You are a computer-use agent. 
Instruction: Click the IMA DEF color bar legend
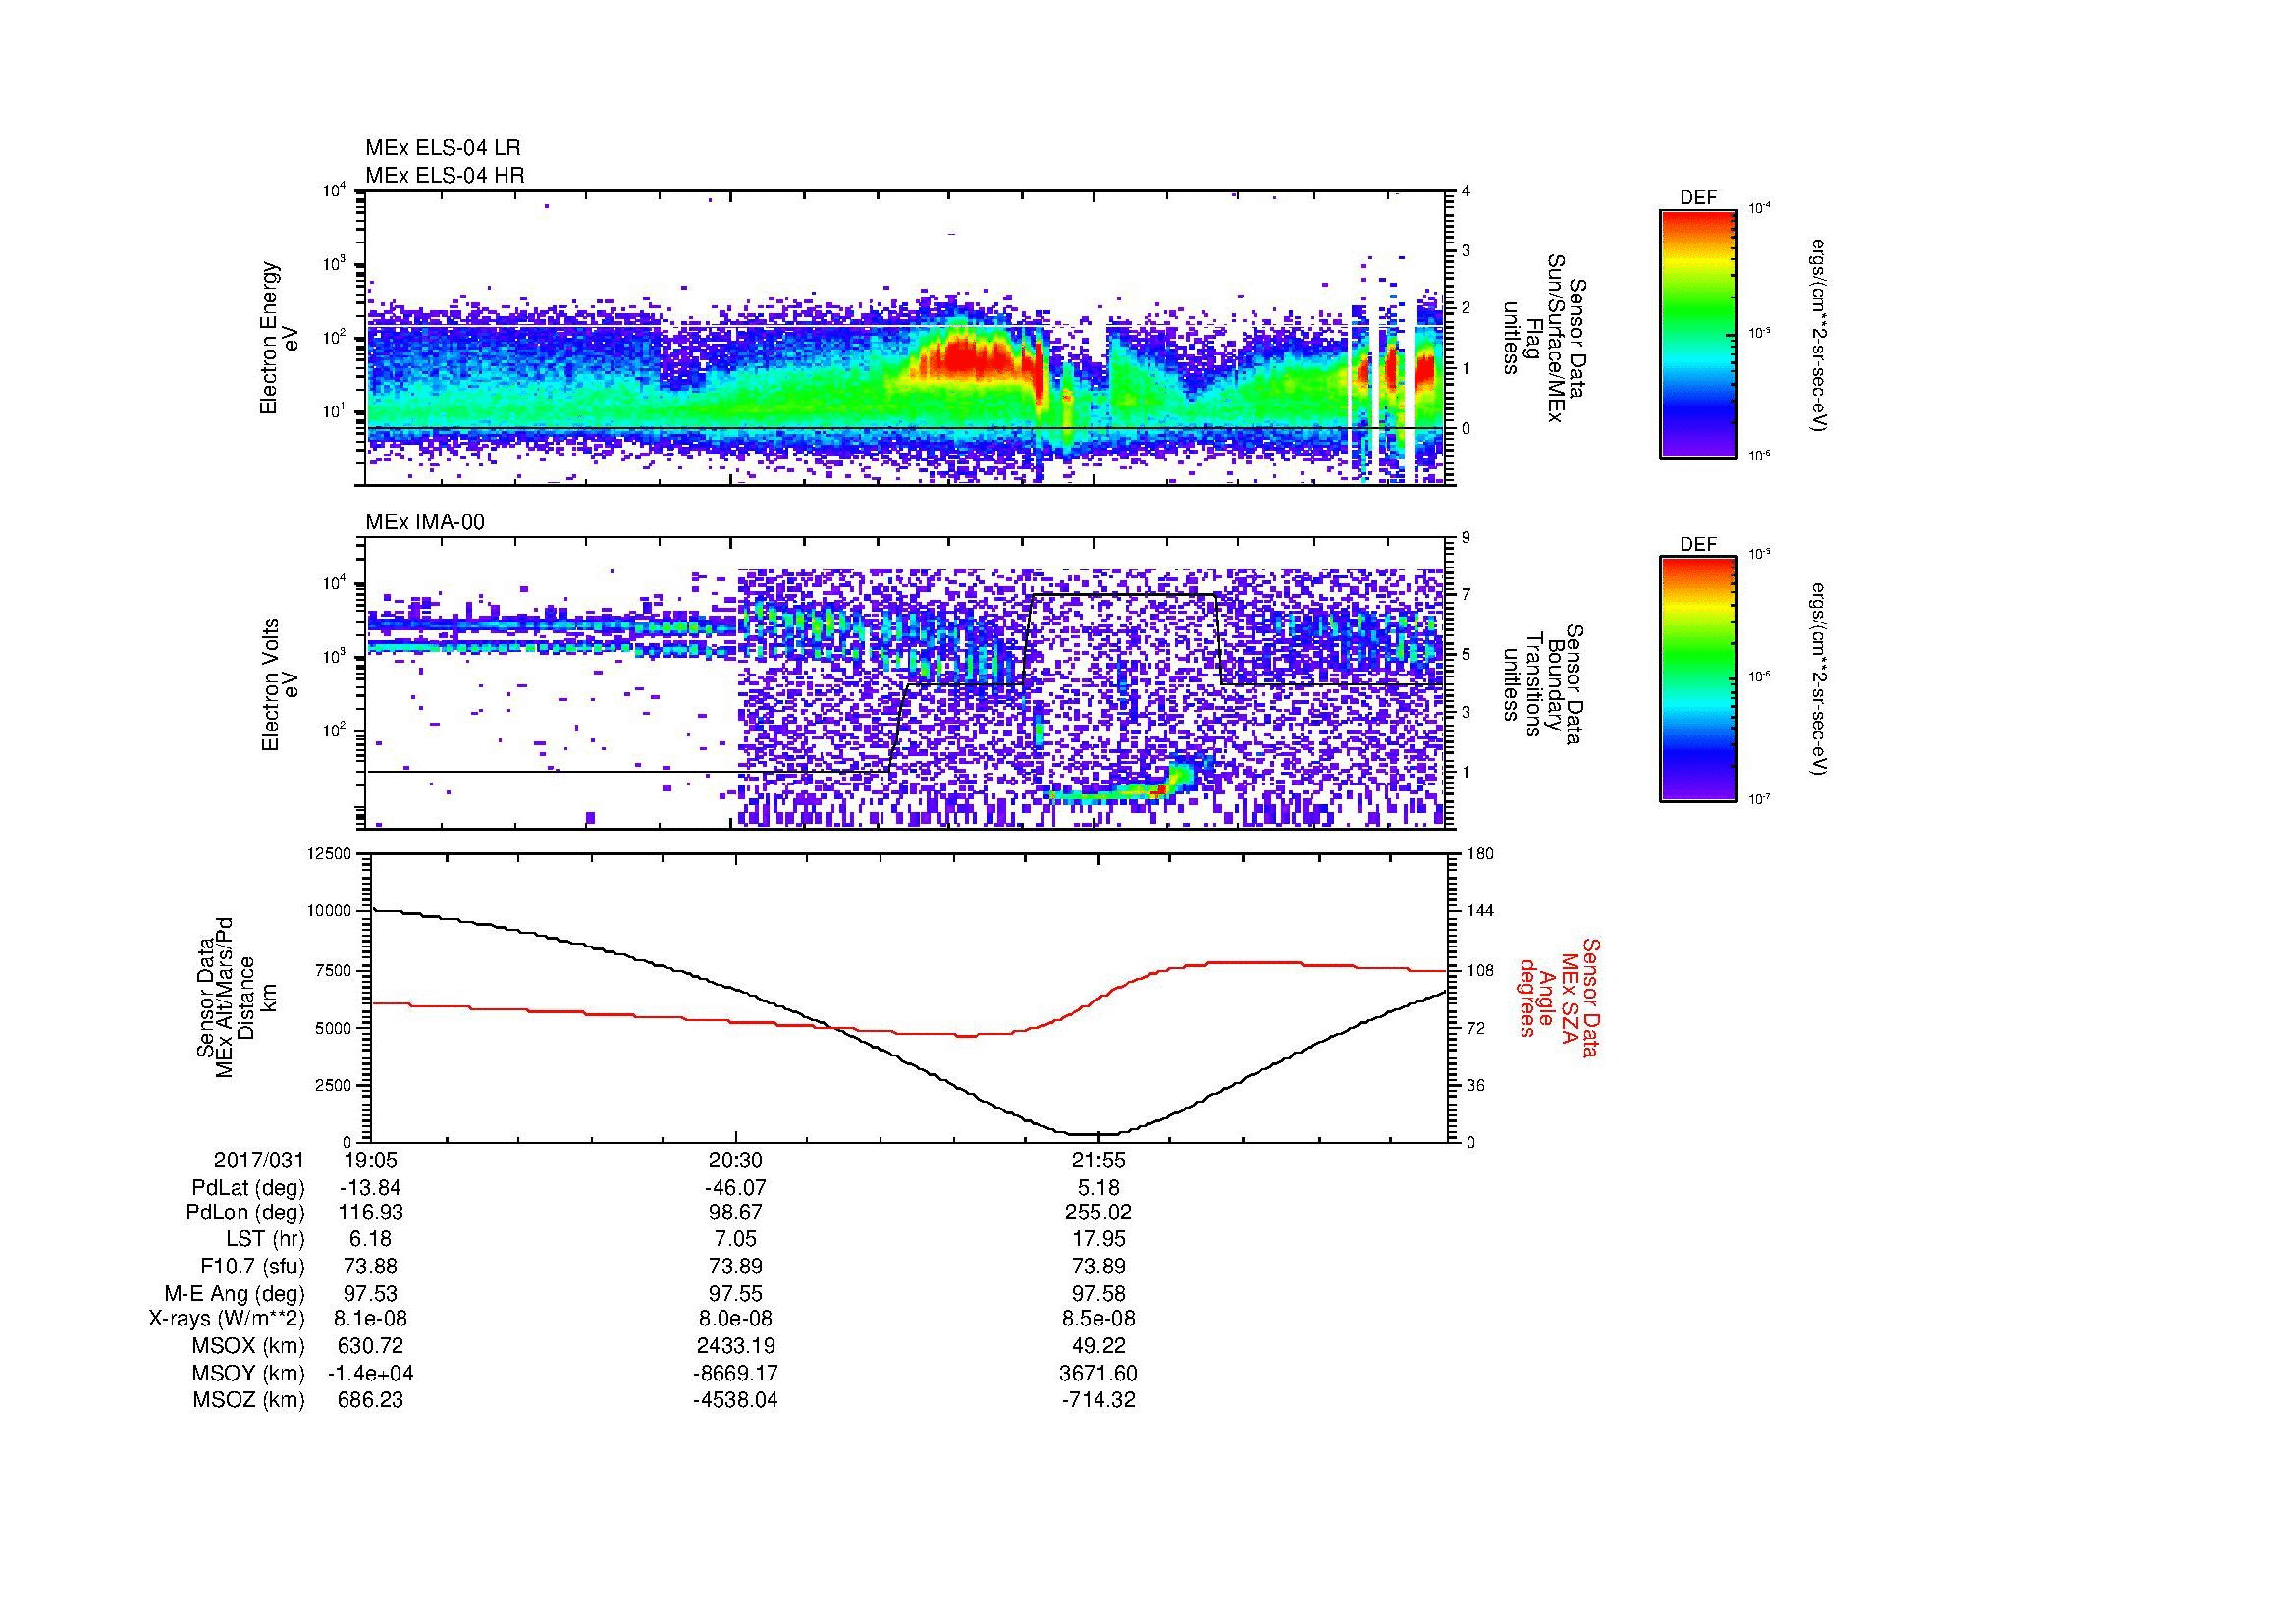[x=1698, y=679]
